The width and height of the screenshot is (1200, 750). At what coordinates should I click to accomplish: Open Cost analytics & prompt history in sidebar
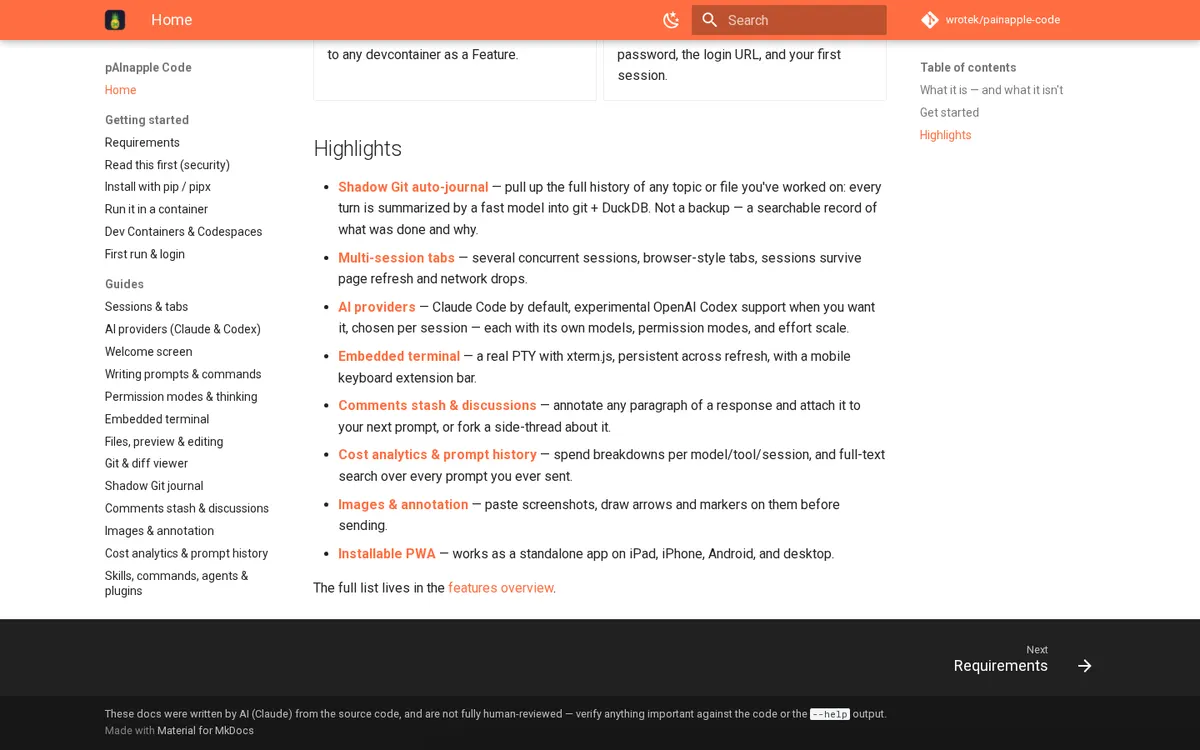point(186,553)
